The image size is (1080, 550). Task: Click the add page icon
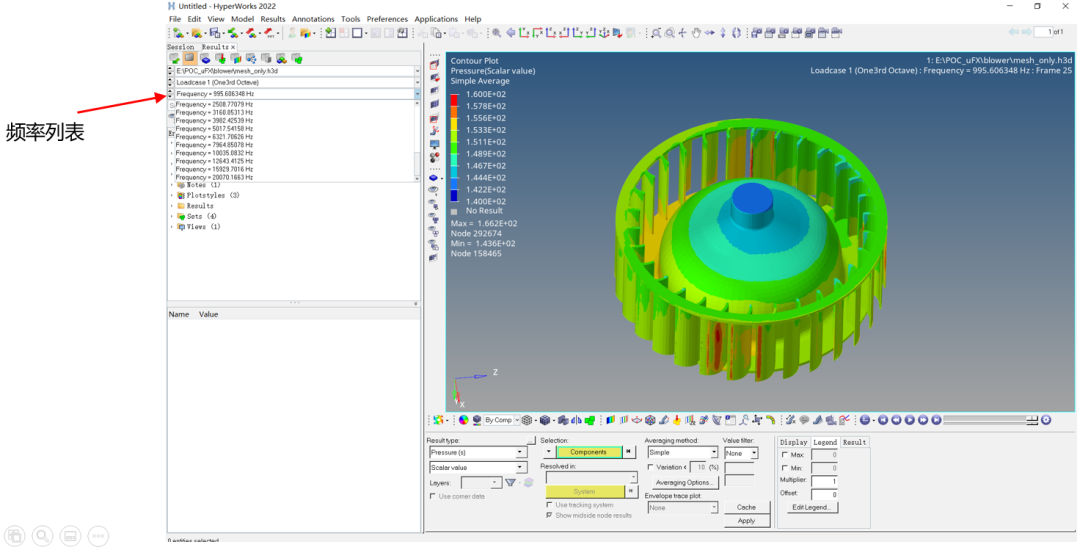(331, 32)
